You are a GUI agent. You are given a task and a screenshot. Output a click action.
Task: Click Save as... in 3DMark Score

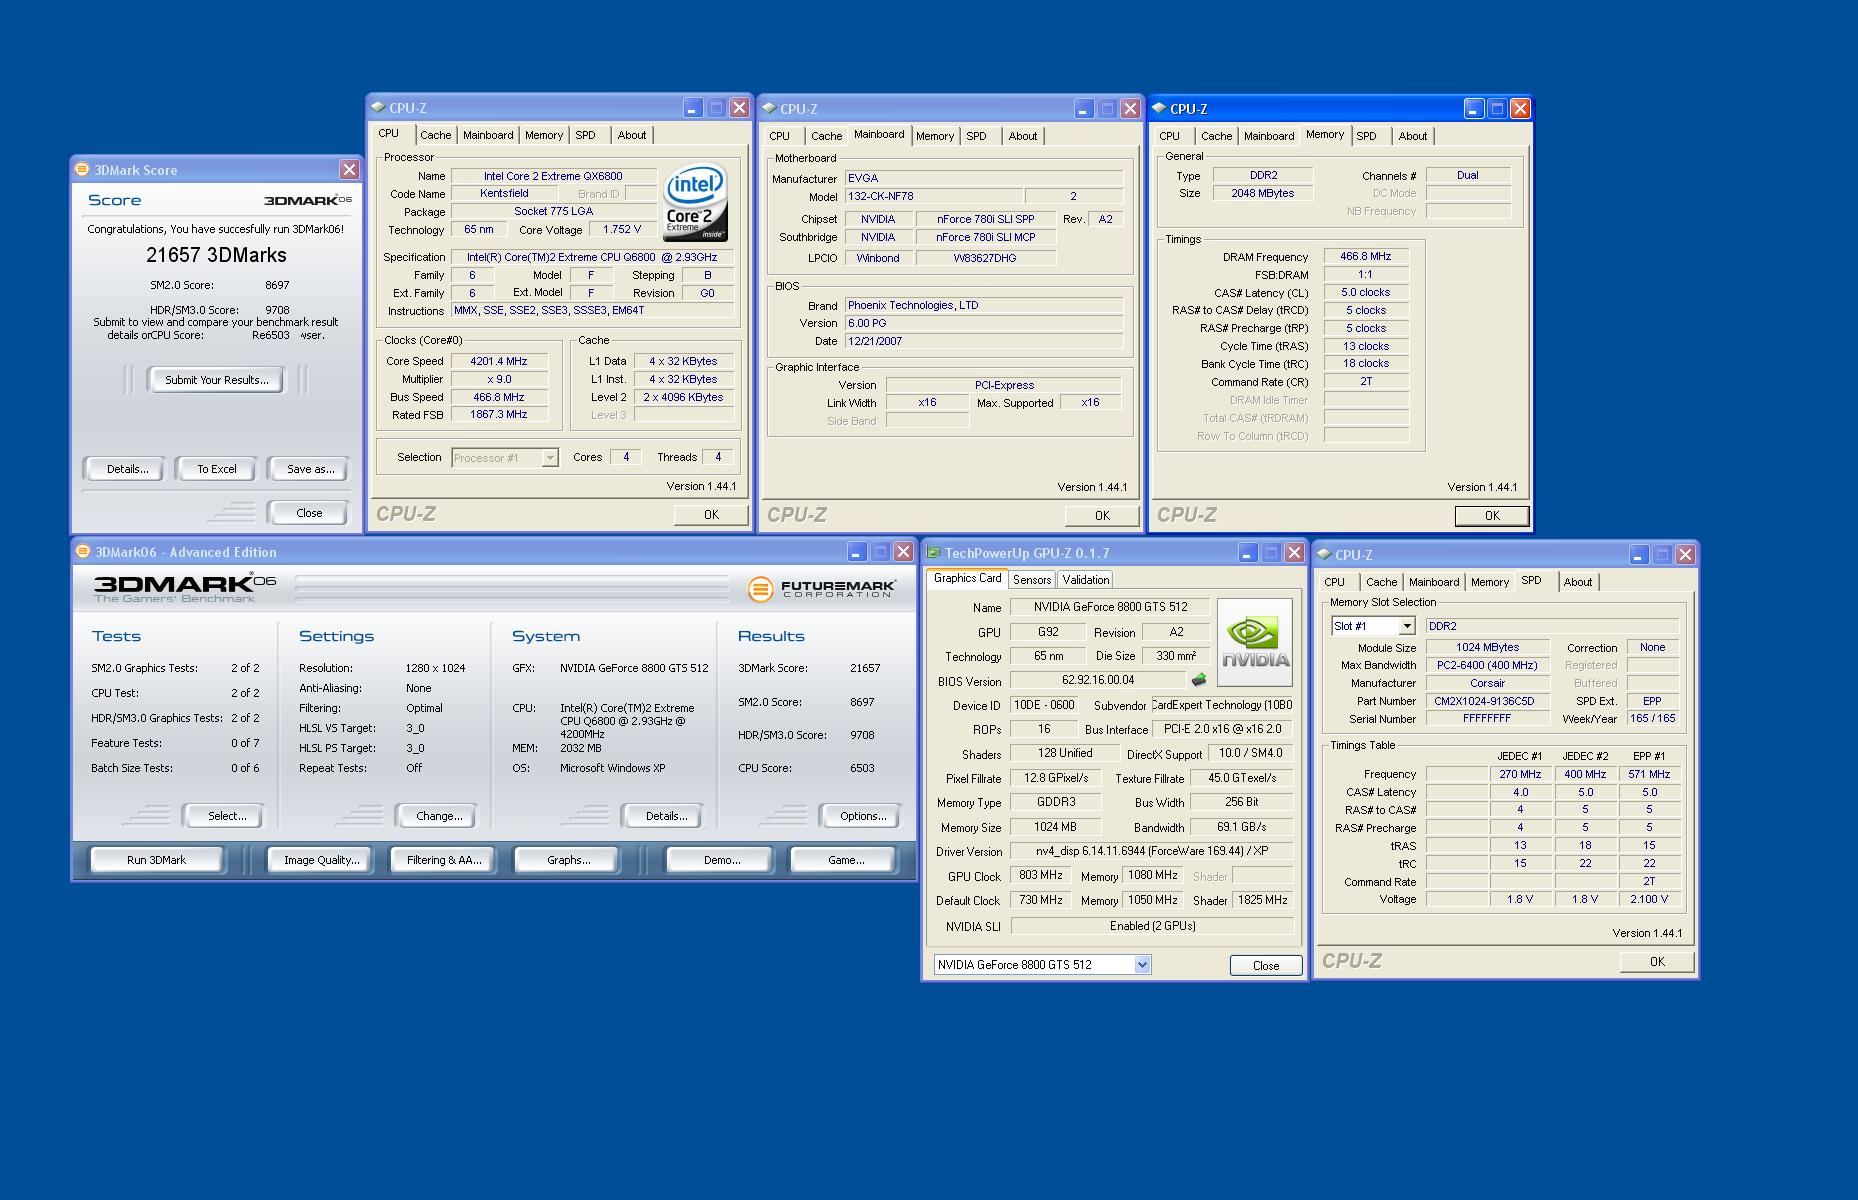(310, 469)
